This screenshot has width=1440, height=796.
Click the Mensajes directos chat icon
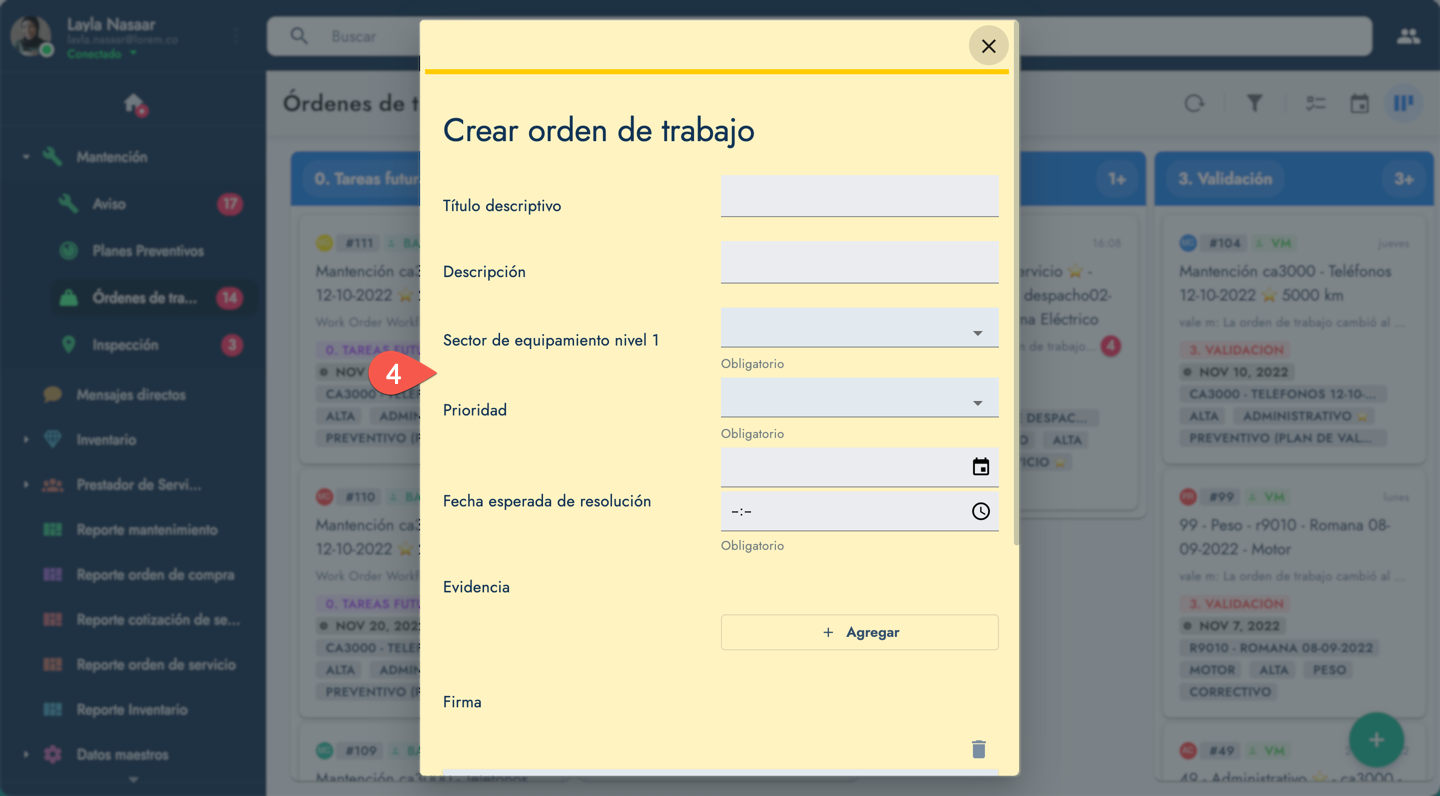click(x=52, y=395)
